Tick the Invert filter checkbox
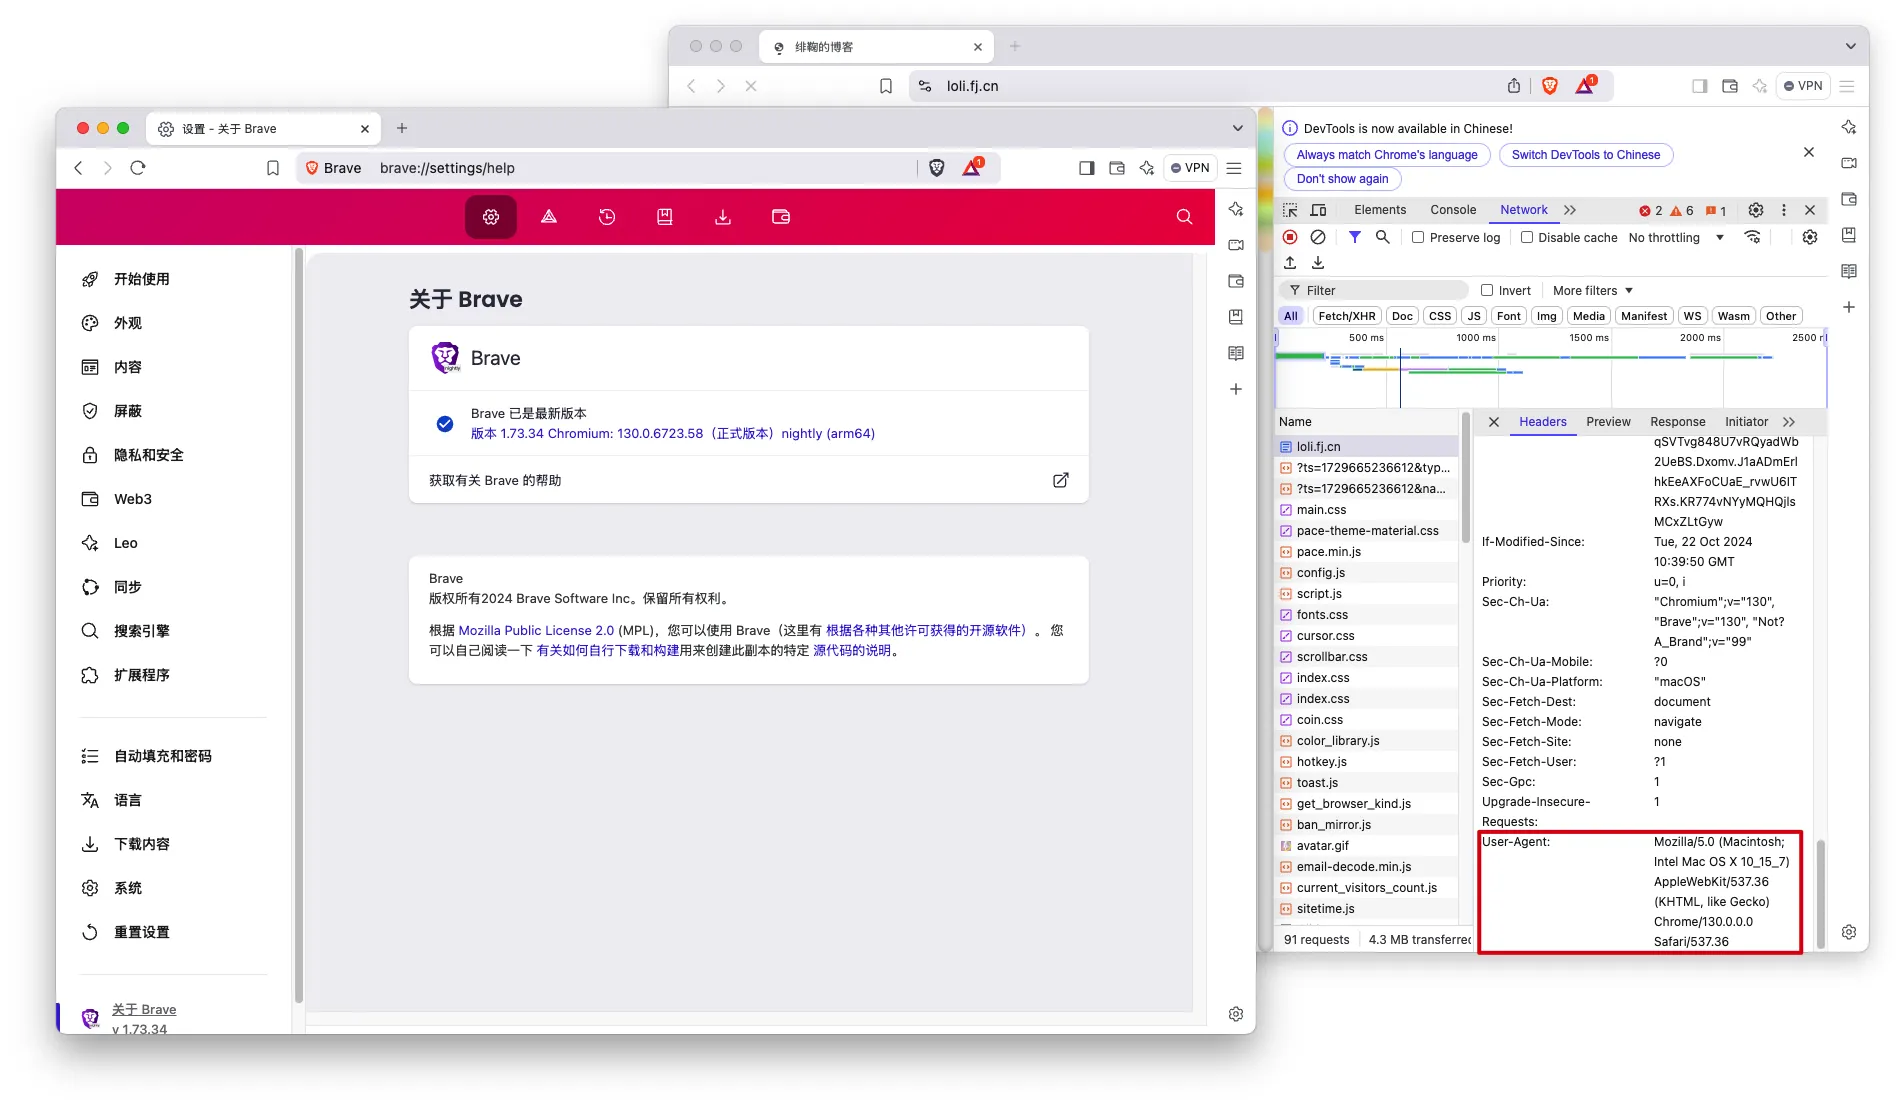The width and height of the screenshot is (1903, 1108). point(1487,291)
